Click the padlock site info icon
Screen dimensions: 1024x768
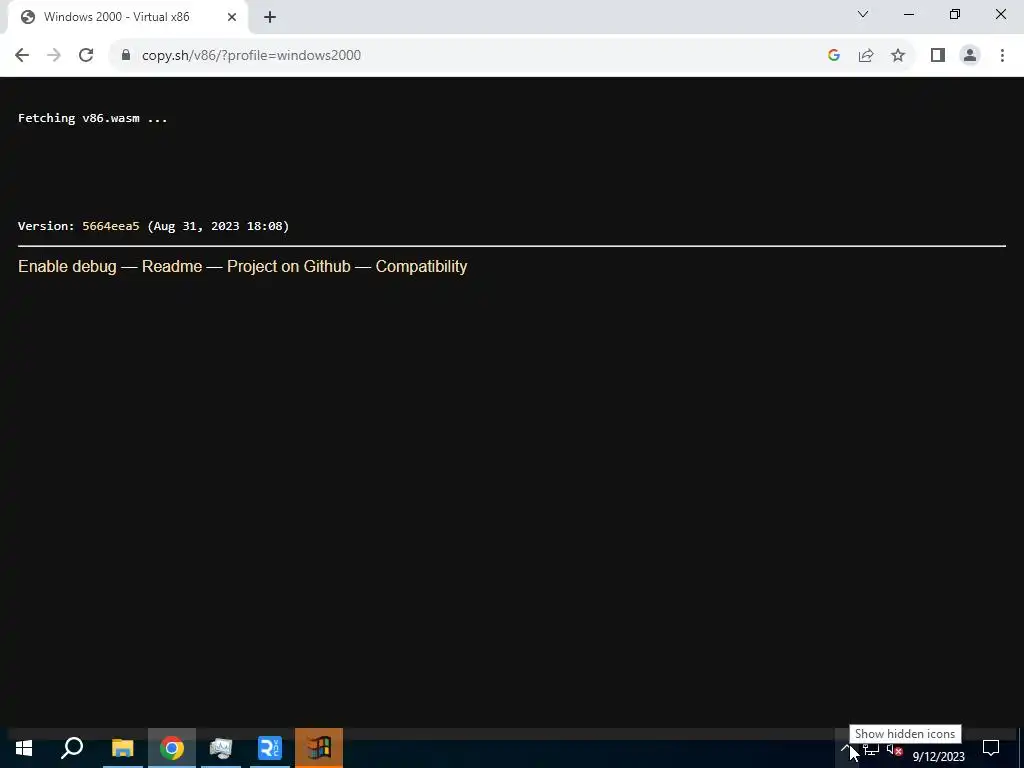125,55
